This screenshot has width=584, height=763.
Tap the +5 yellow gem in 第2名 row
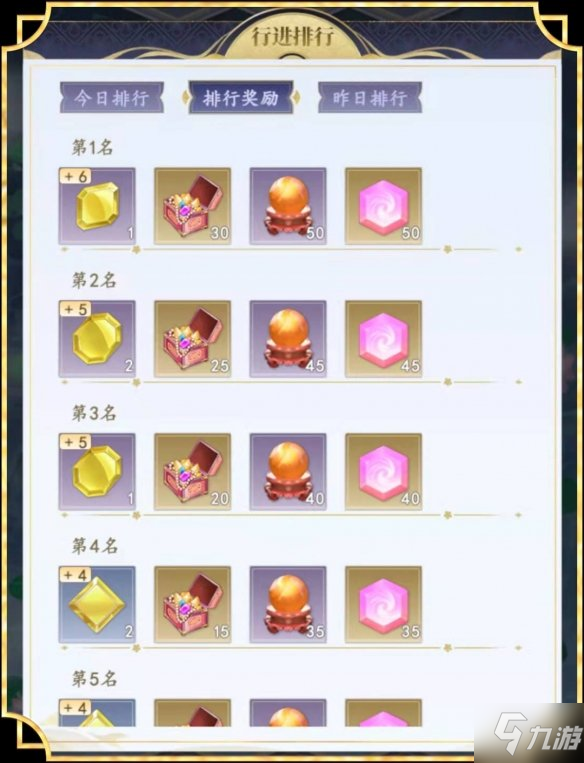click(x=97, y=339)
